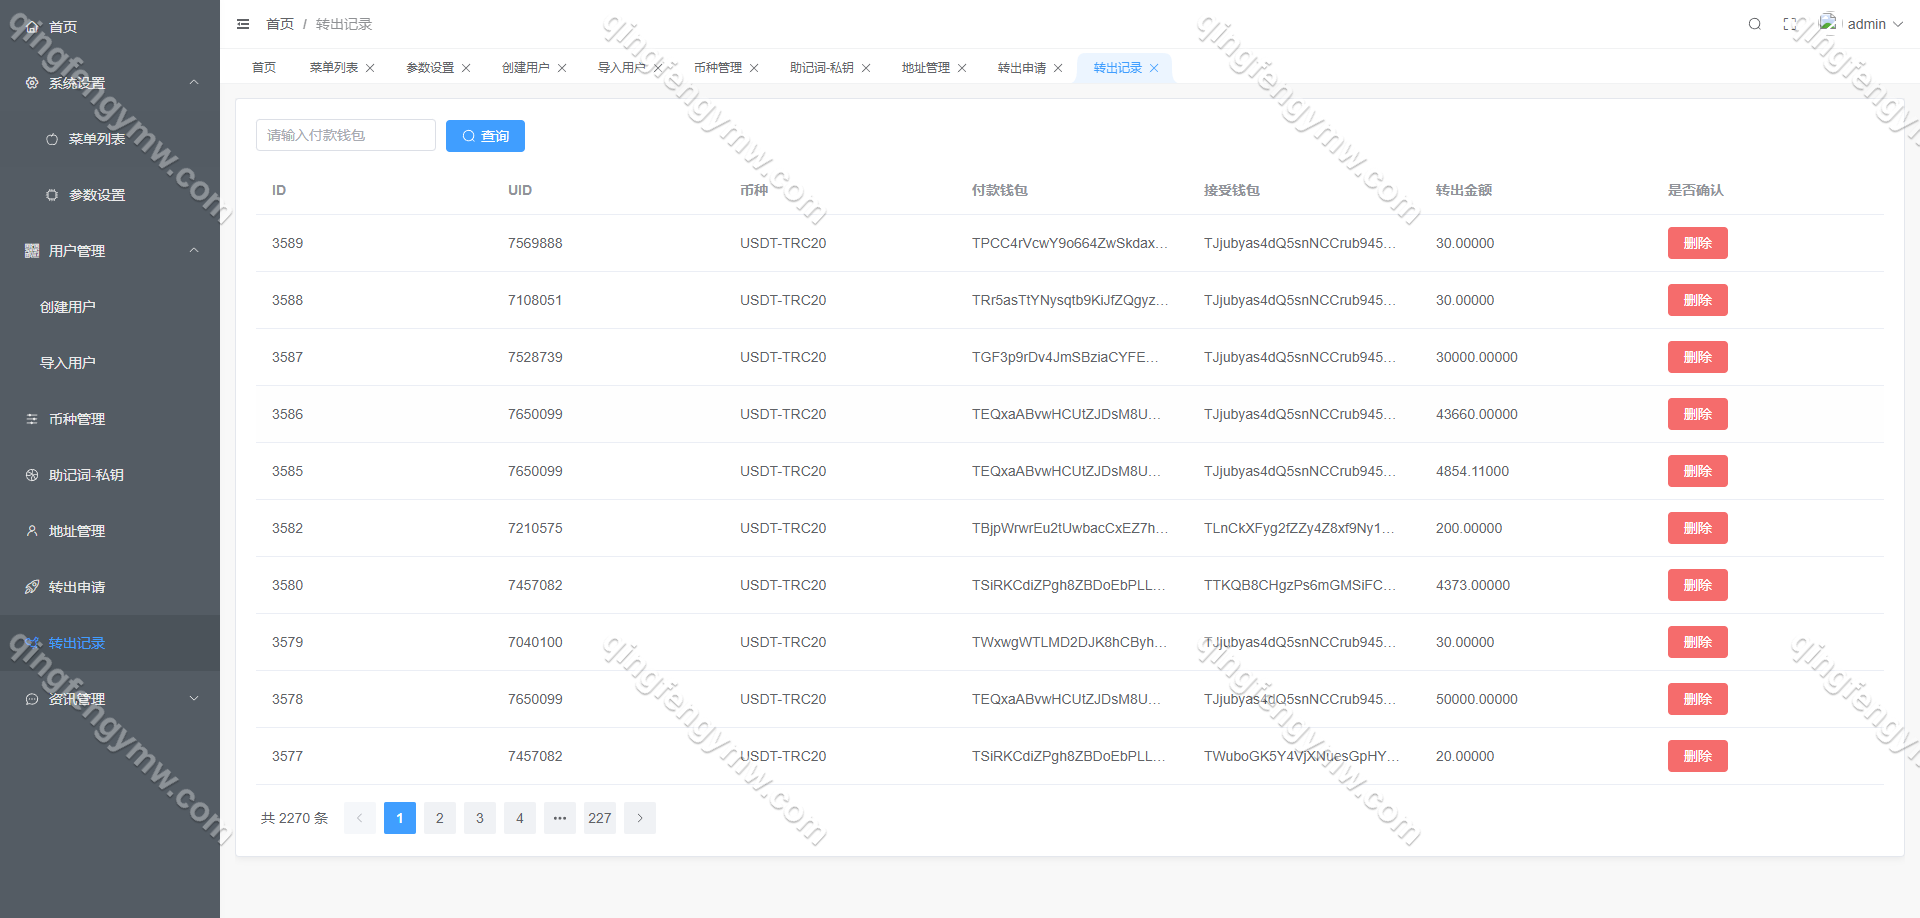
Task: Open 地址管理 in the sidebar
Action: (110, 531)
